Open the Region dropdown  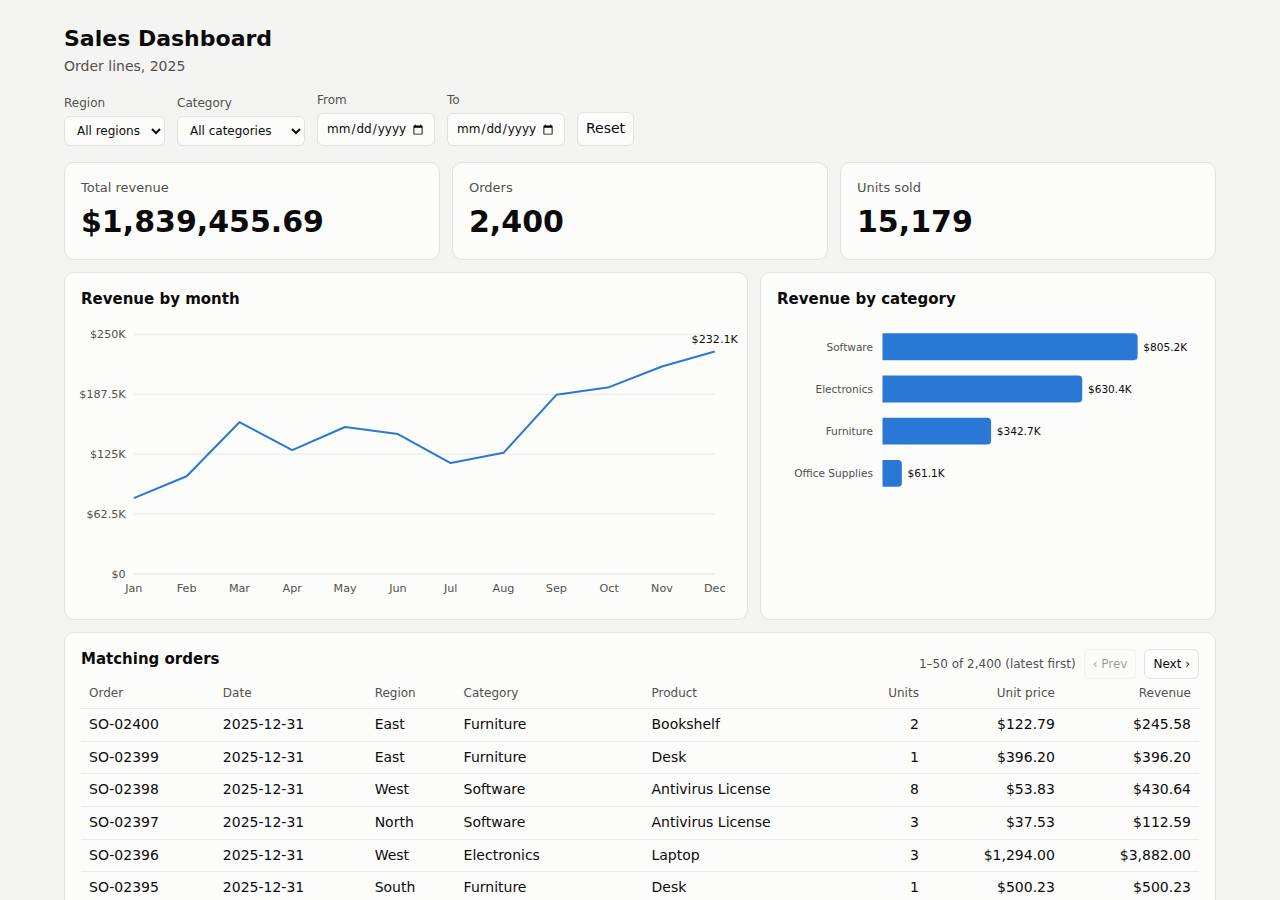pyautogui.click(x=114, y=131)
